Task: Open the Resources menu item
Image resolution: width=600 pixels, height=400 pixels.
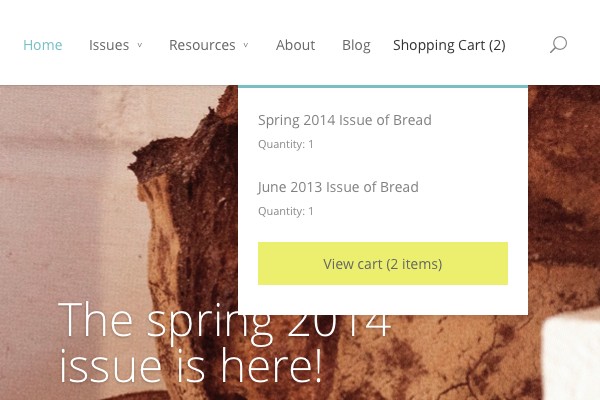Action: click(x=202, y=45)
